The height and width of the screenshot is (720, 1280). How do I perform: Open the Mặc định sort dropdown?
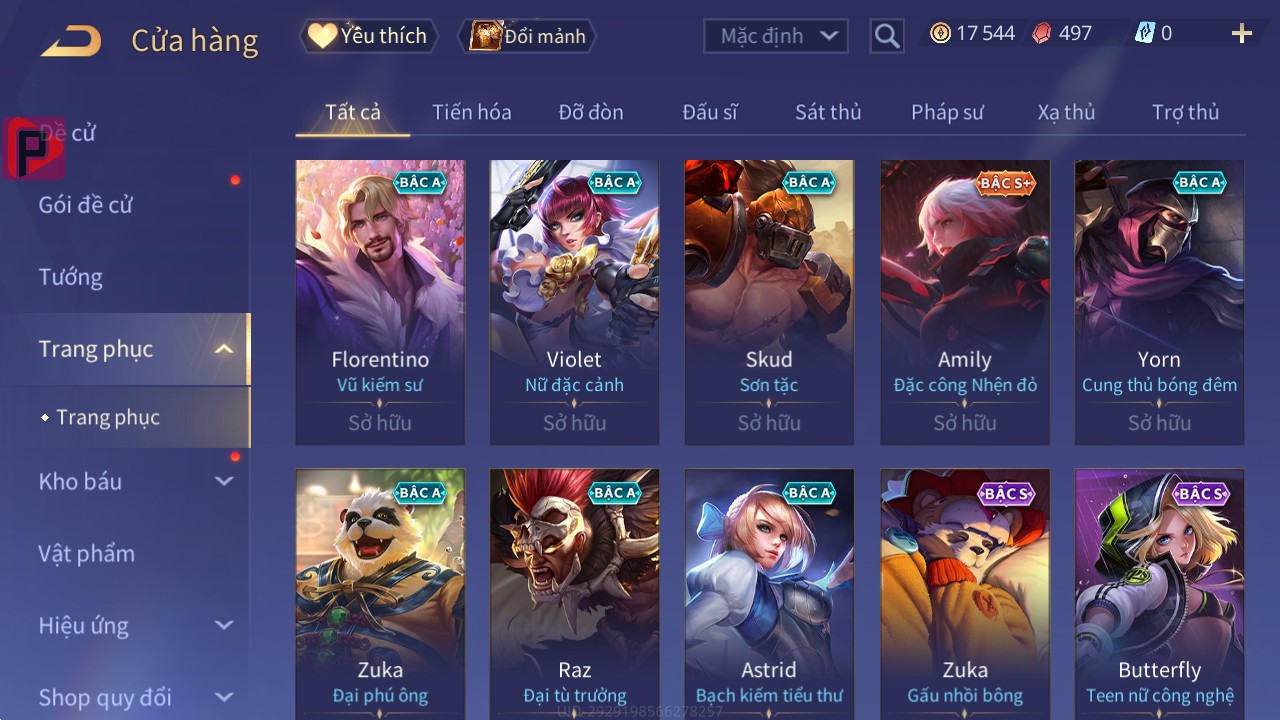776,36
